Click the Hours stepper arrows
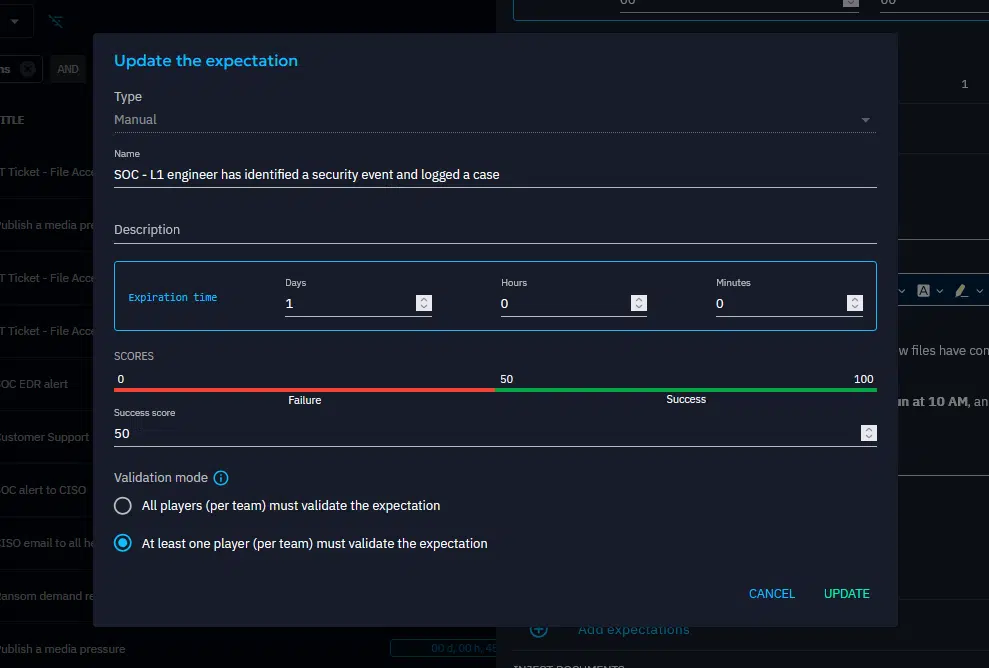This screenshot has width=989, height=668. [x=639, y=303]
